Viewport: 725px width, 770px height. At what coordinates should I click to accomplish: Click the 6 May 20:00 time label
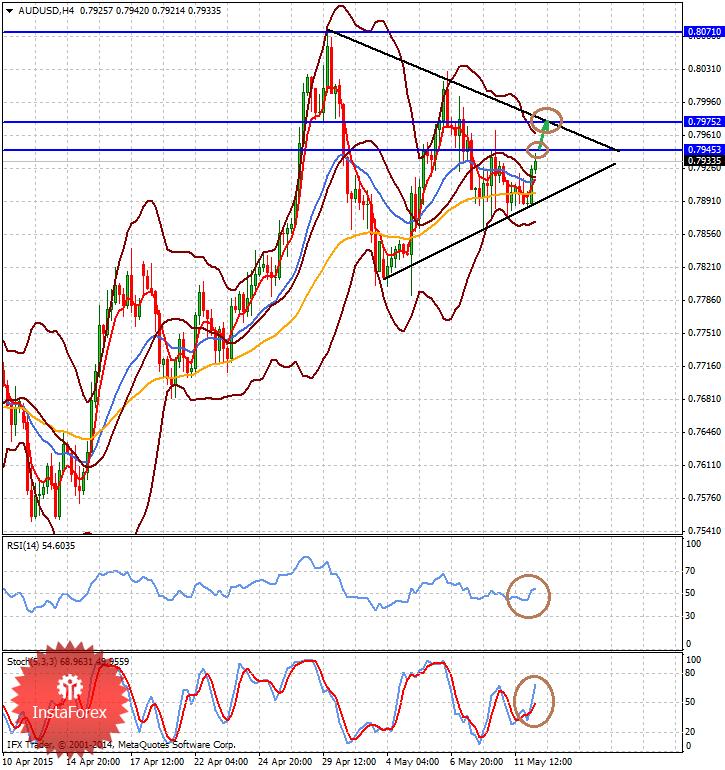coord(476,762)
